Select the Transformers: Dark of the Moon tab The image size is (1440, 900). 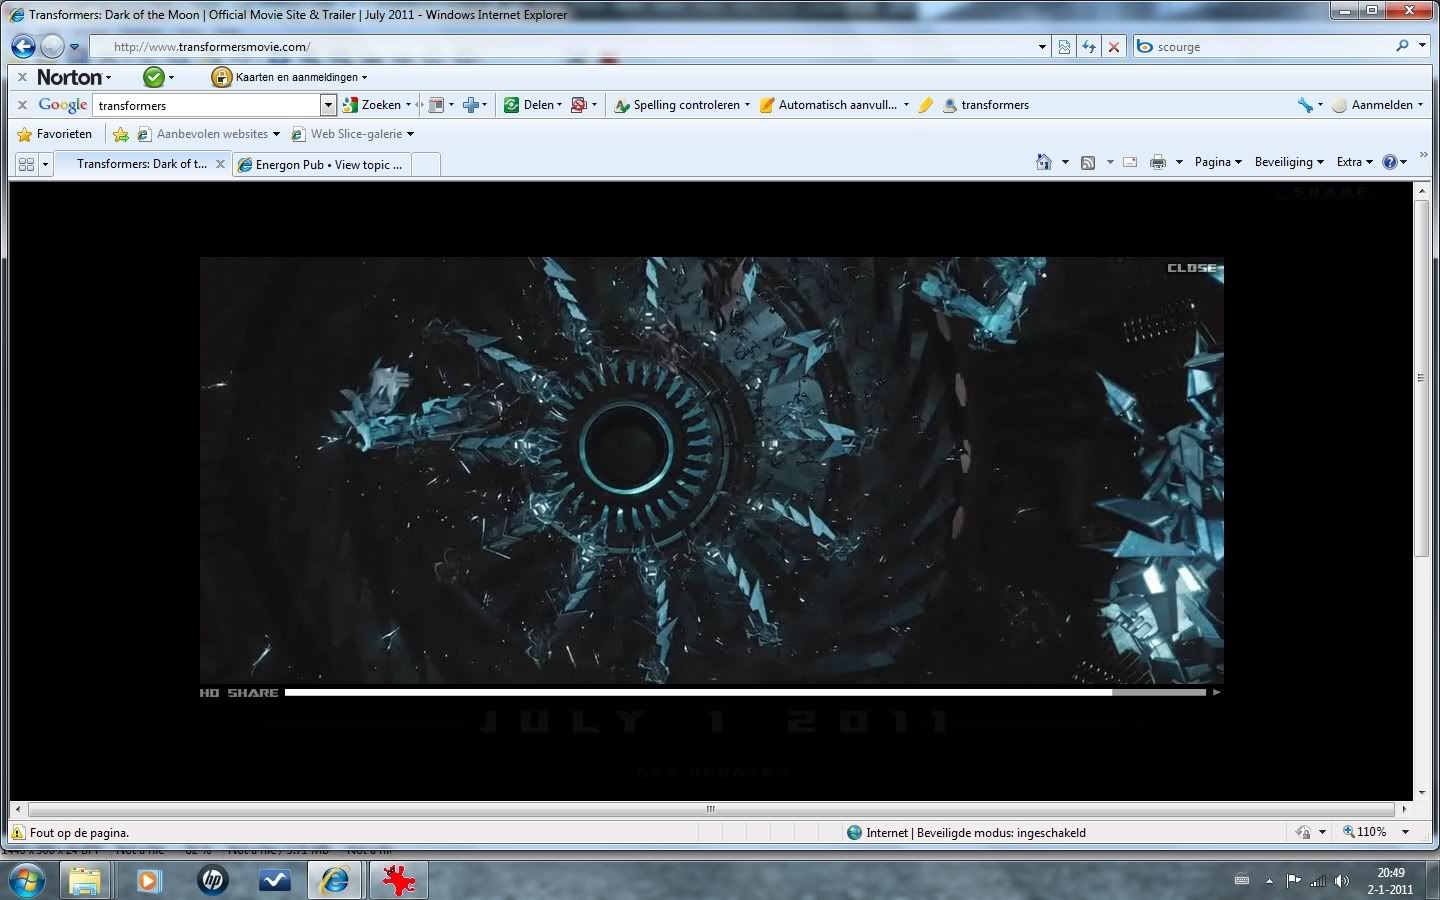142,164
